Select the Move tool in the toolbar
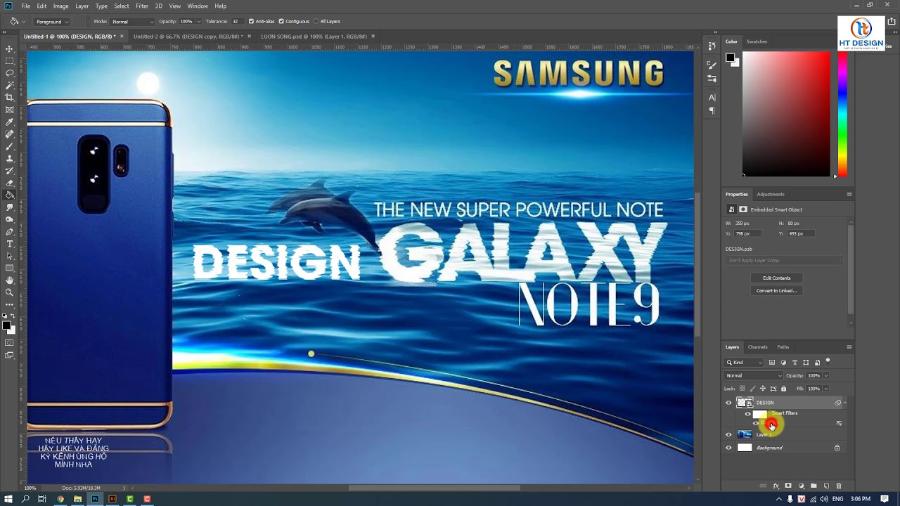This screenshot has height=506, width=900. [x=10, y=48]
